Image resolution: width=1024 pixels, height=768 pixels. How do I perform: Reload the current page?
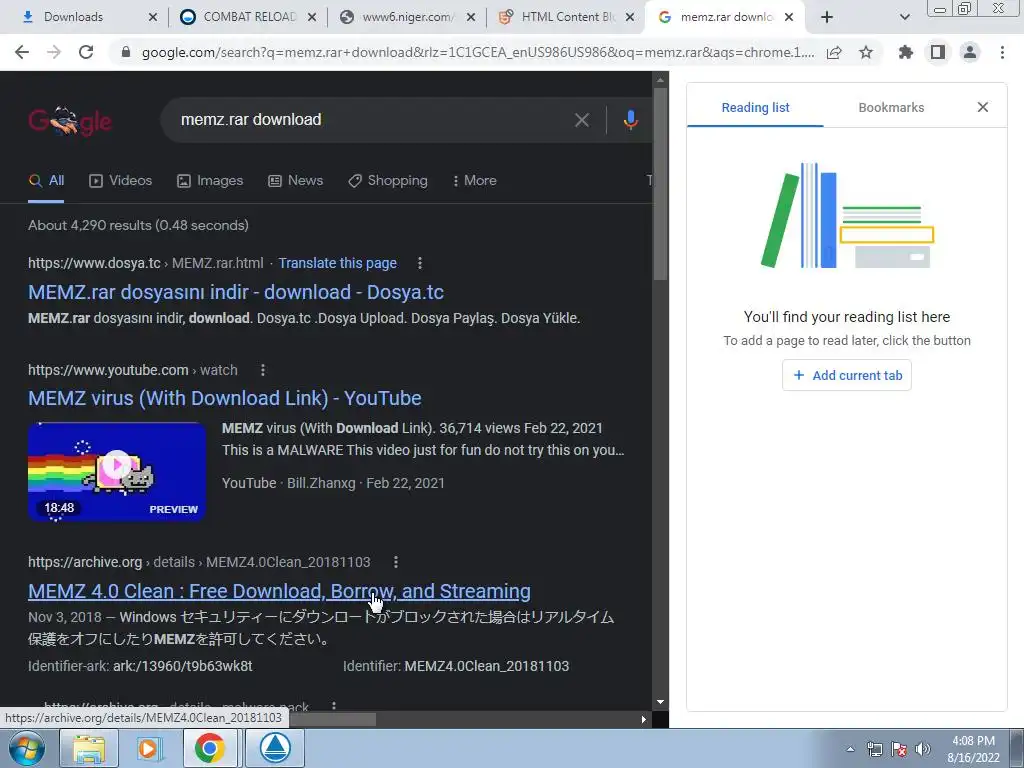pos(86,52)
